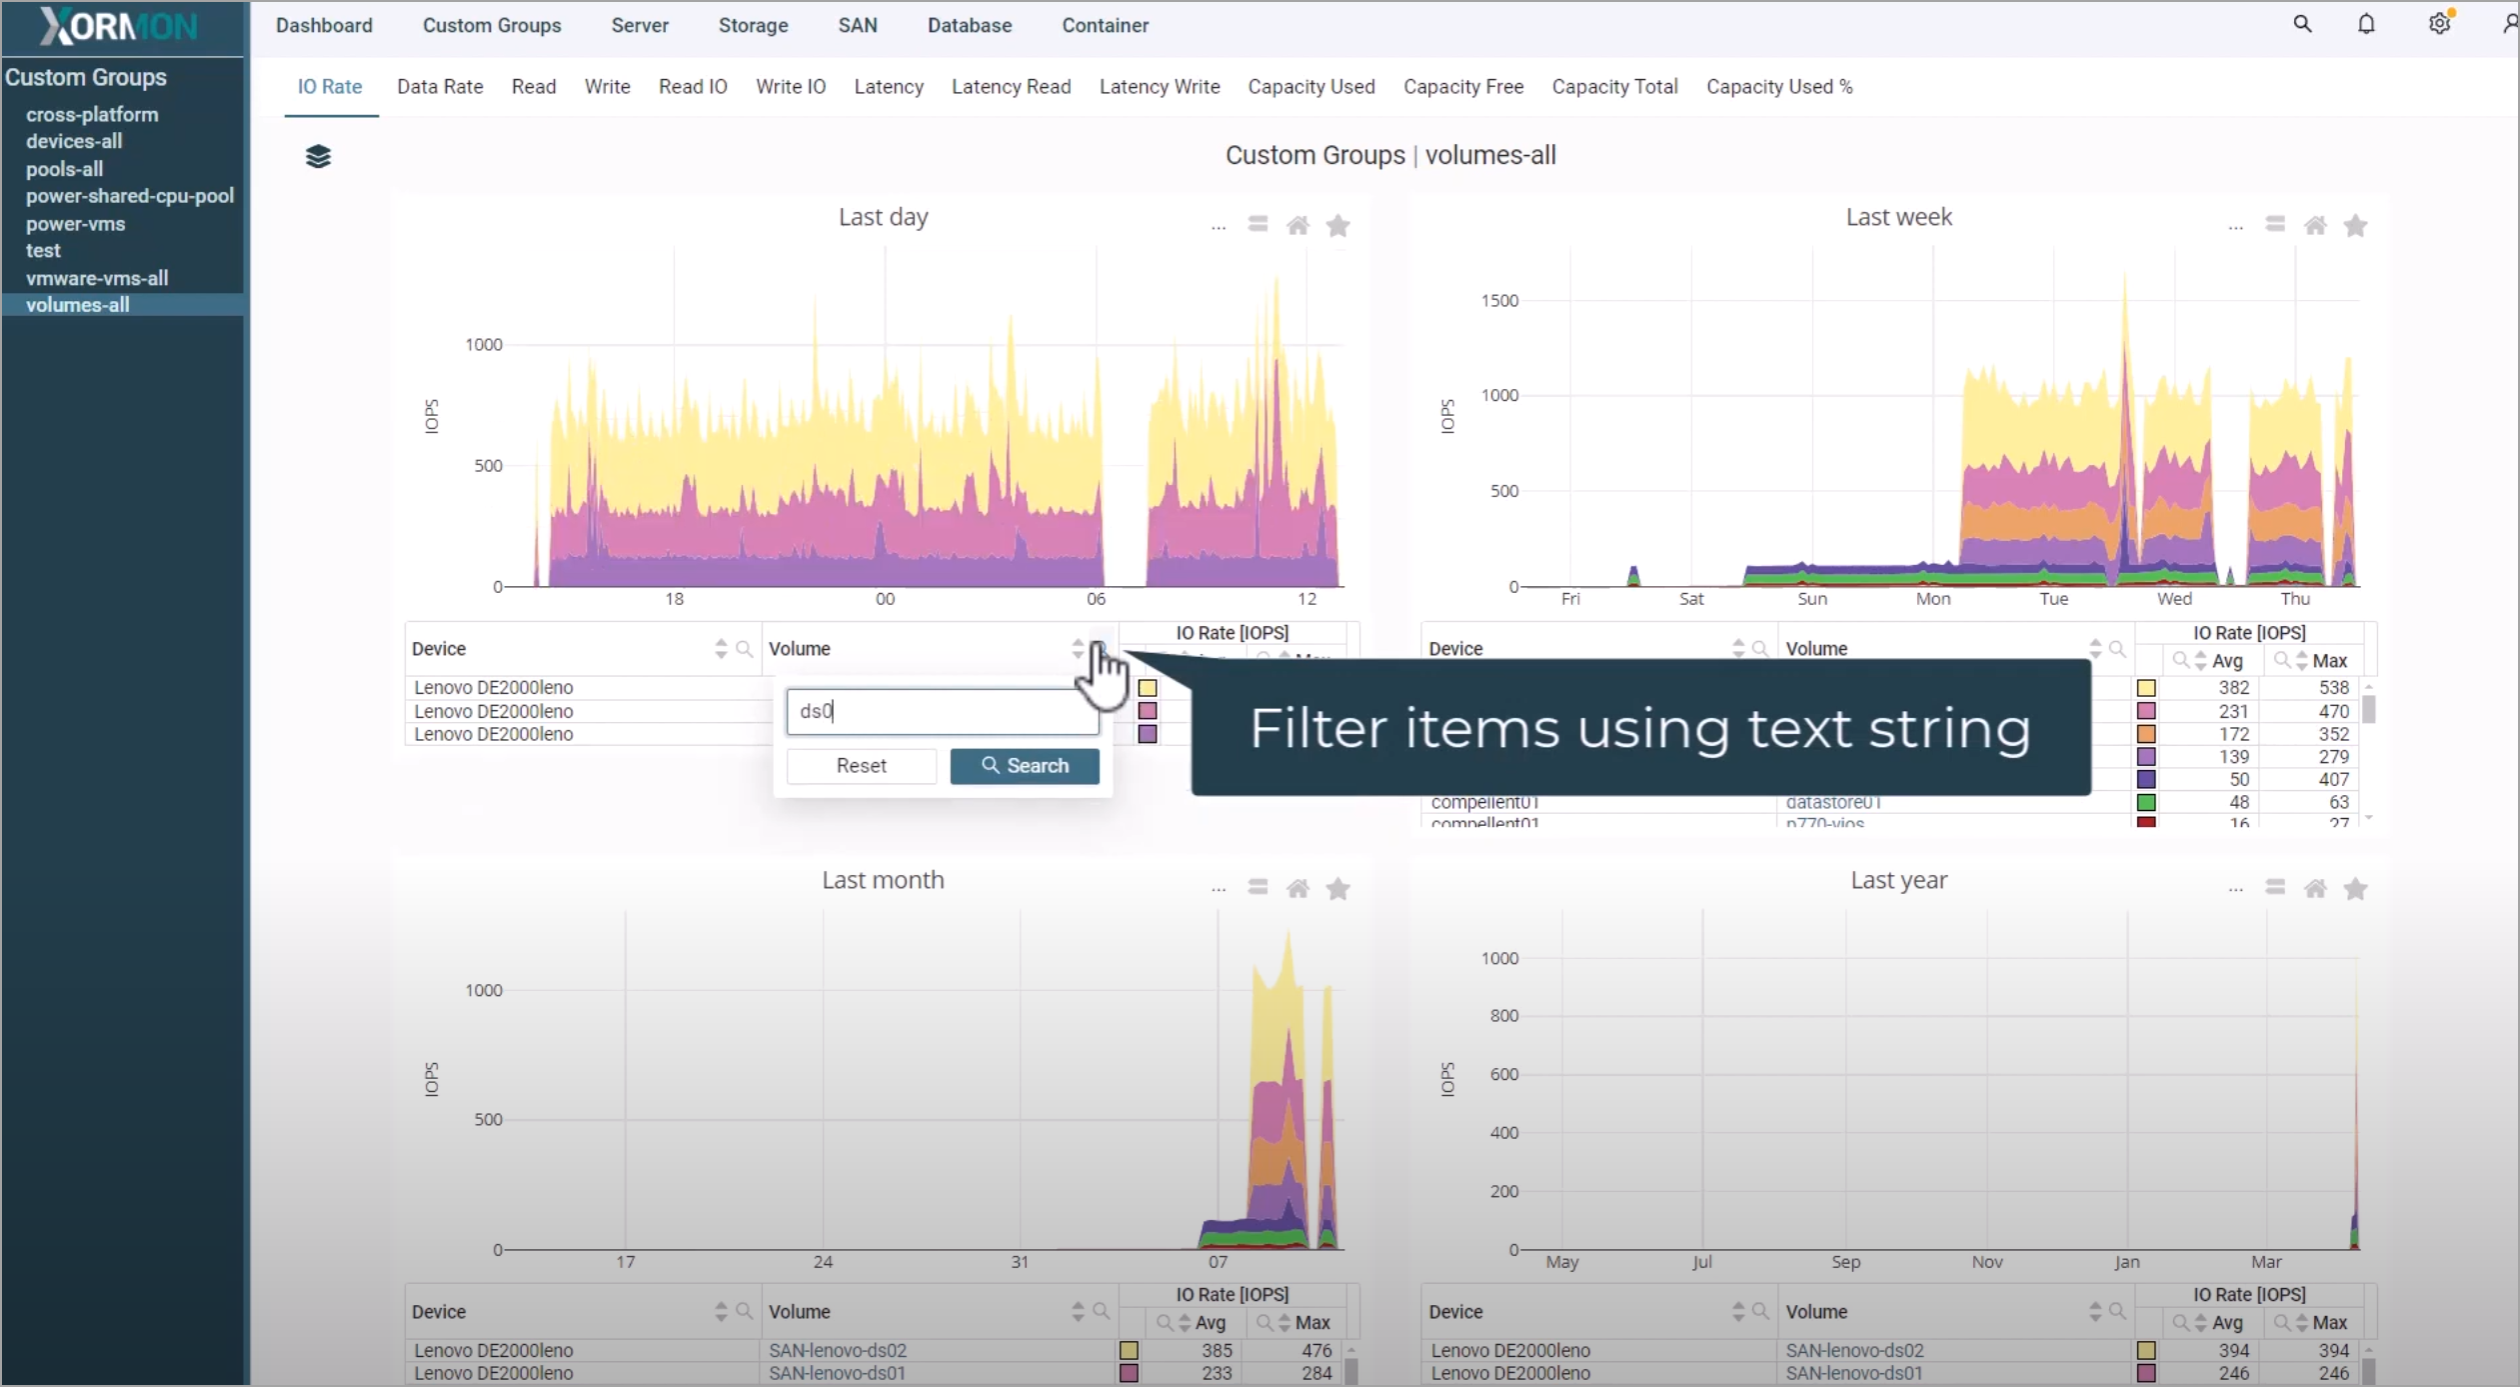Click the layers stack icon

[318, 157]
